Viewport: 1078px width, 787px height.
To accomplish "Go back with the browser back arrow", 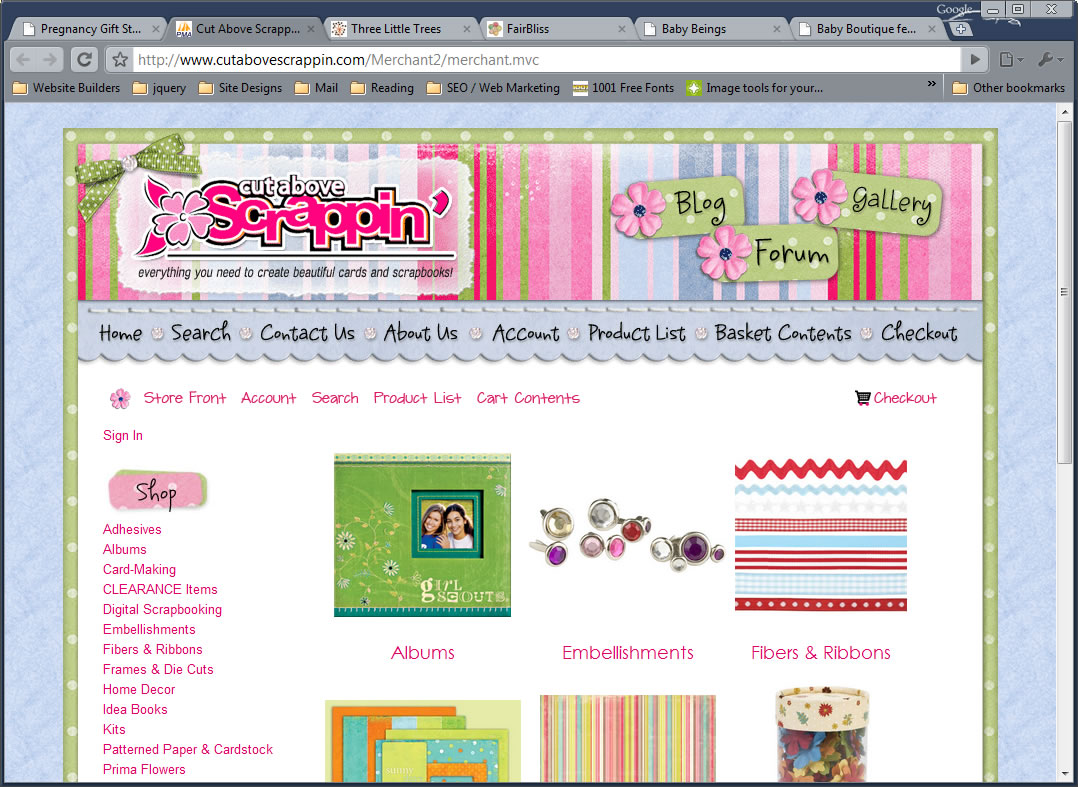I will (x=24, y=59).
